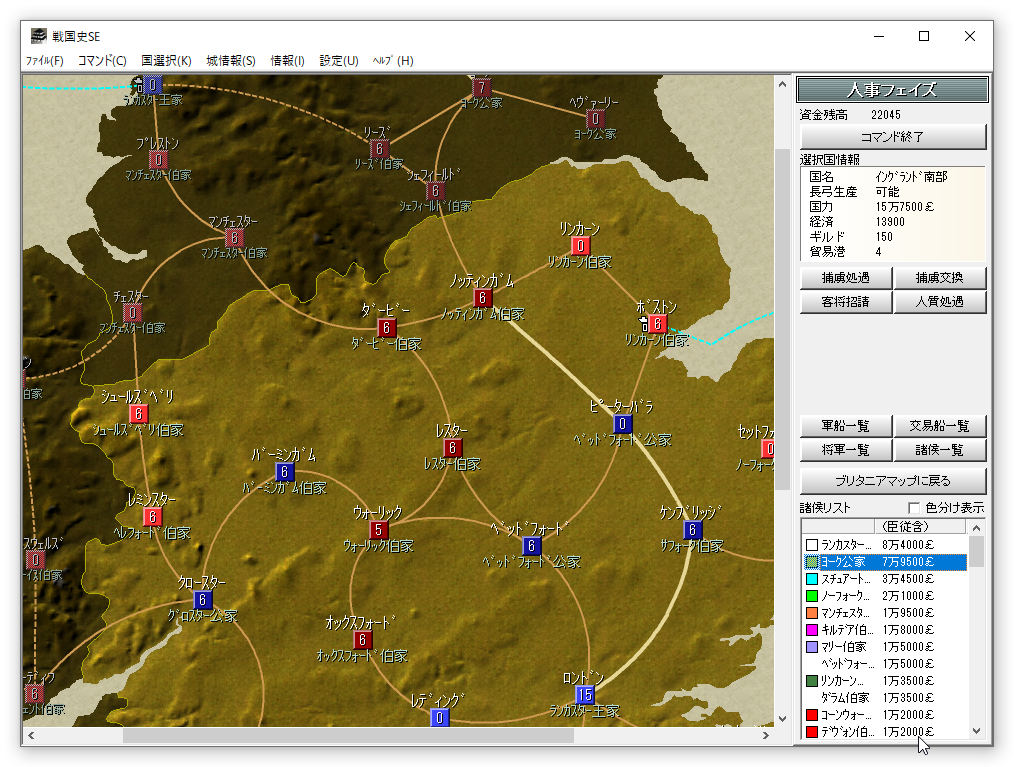This screenshot has height=767, width=1014.
Task: Click the Gloucester castle marker
Action: (x=203, y=600)
